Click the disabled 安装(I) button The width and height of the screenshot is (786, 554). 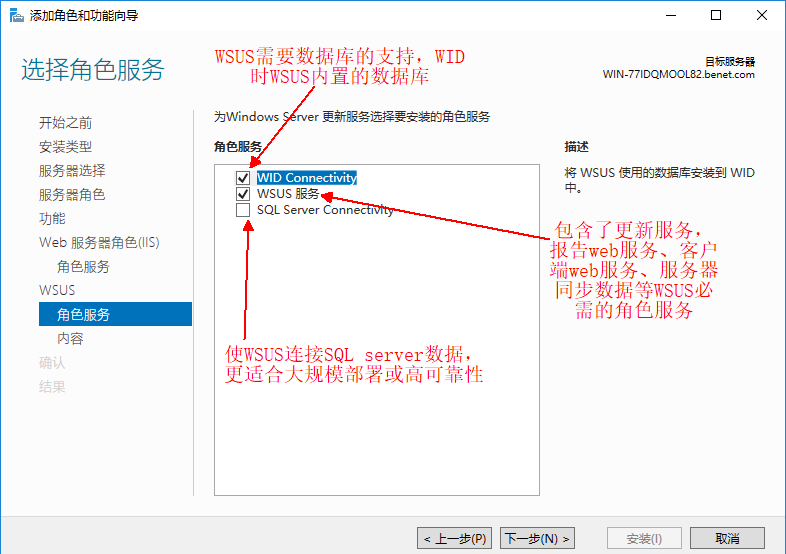click(x=644, y=538)
